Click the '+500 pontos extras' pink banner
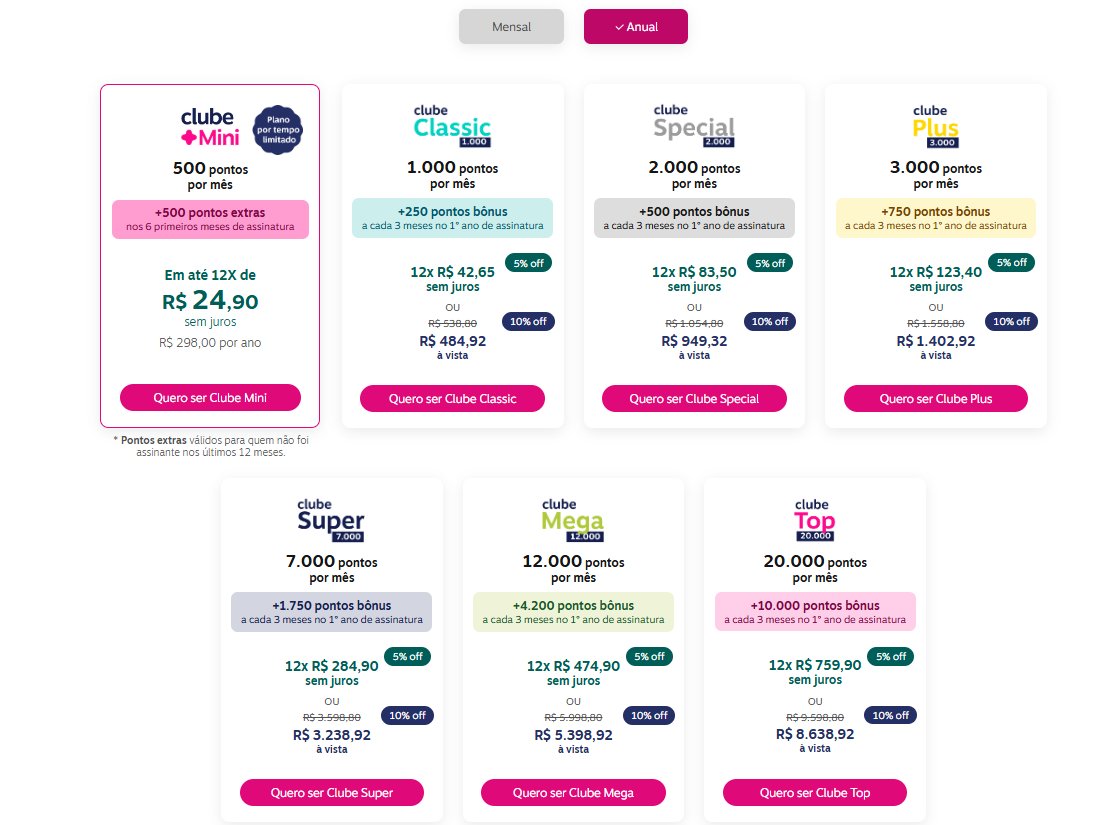The width and height of the screenshot is (1105, 825). (210, 219)
